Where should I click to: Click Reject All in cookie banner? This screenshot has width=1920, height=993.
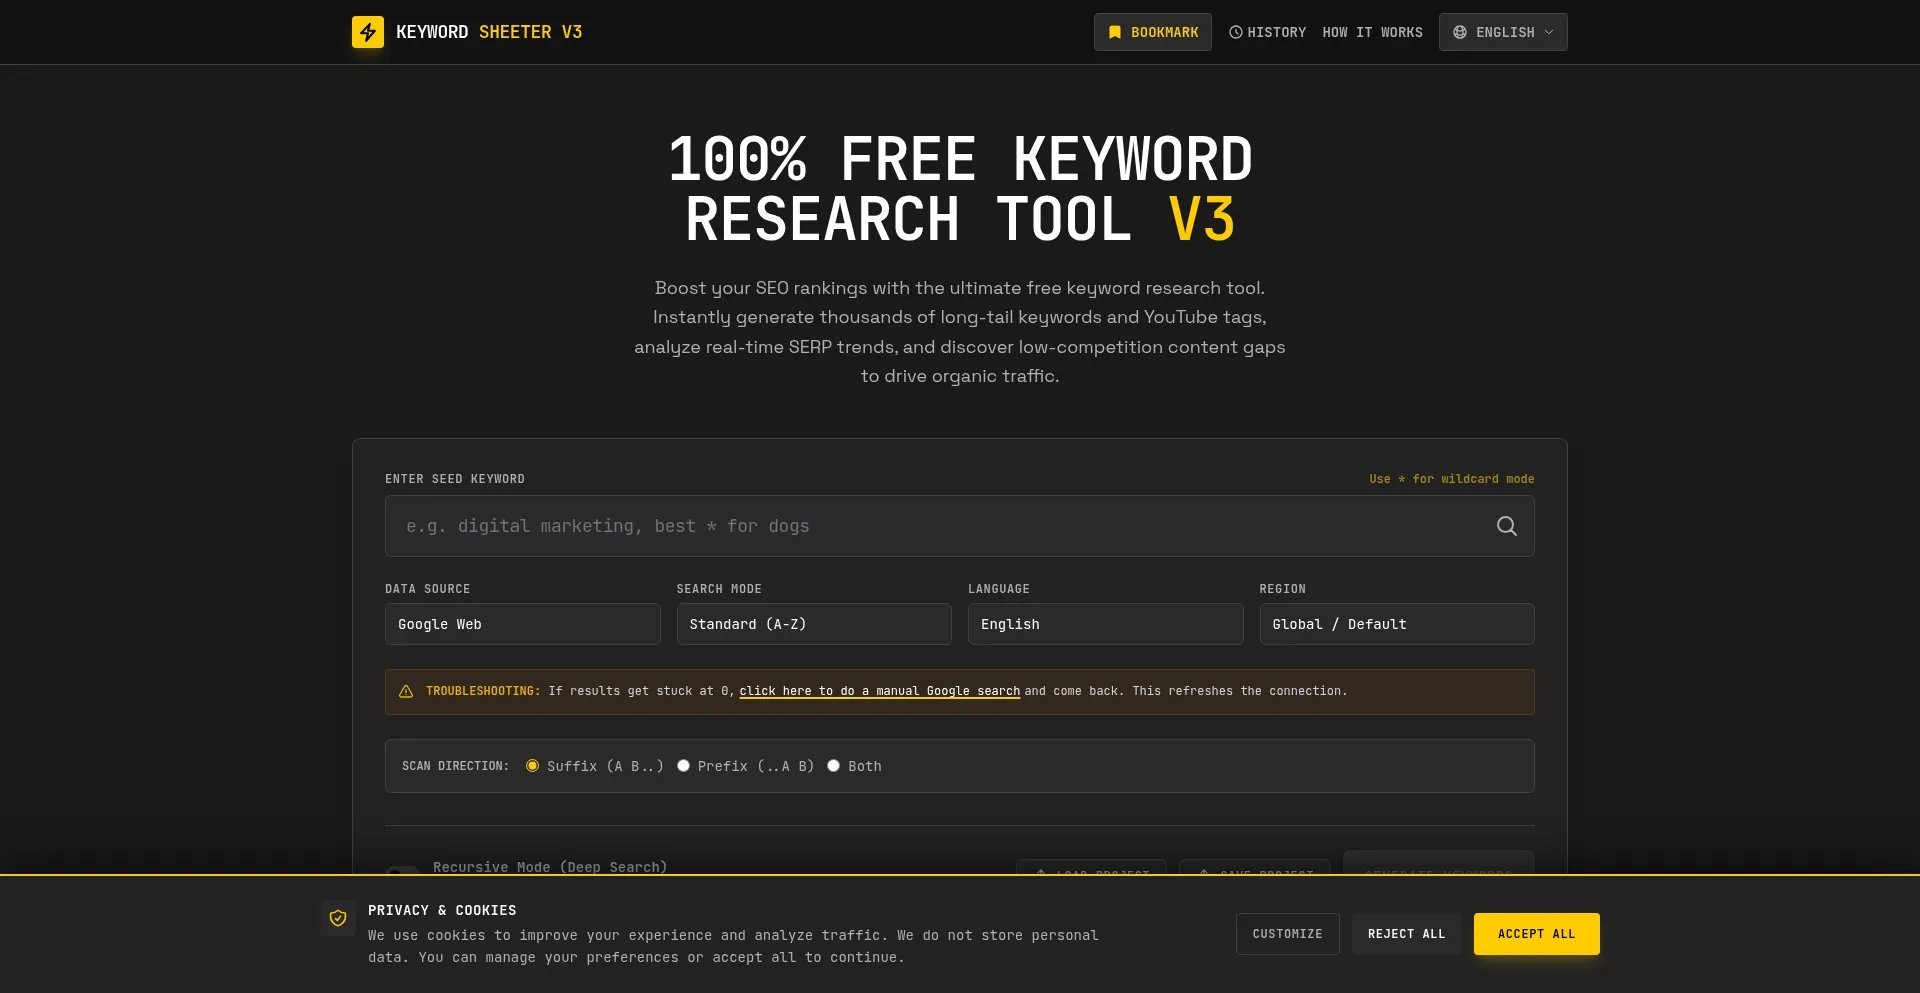click(x=1406, y=934)
